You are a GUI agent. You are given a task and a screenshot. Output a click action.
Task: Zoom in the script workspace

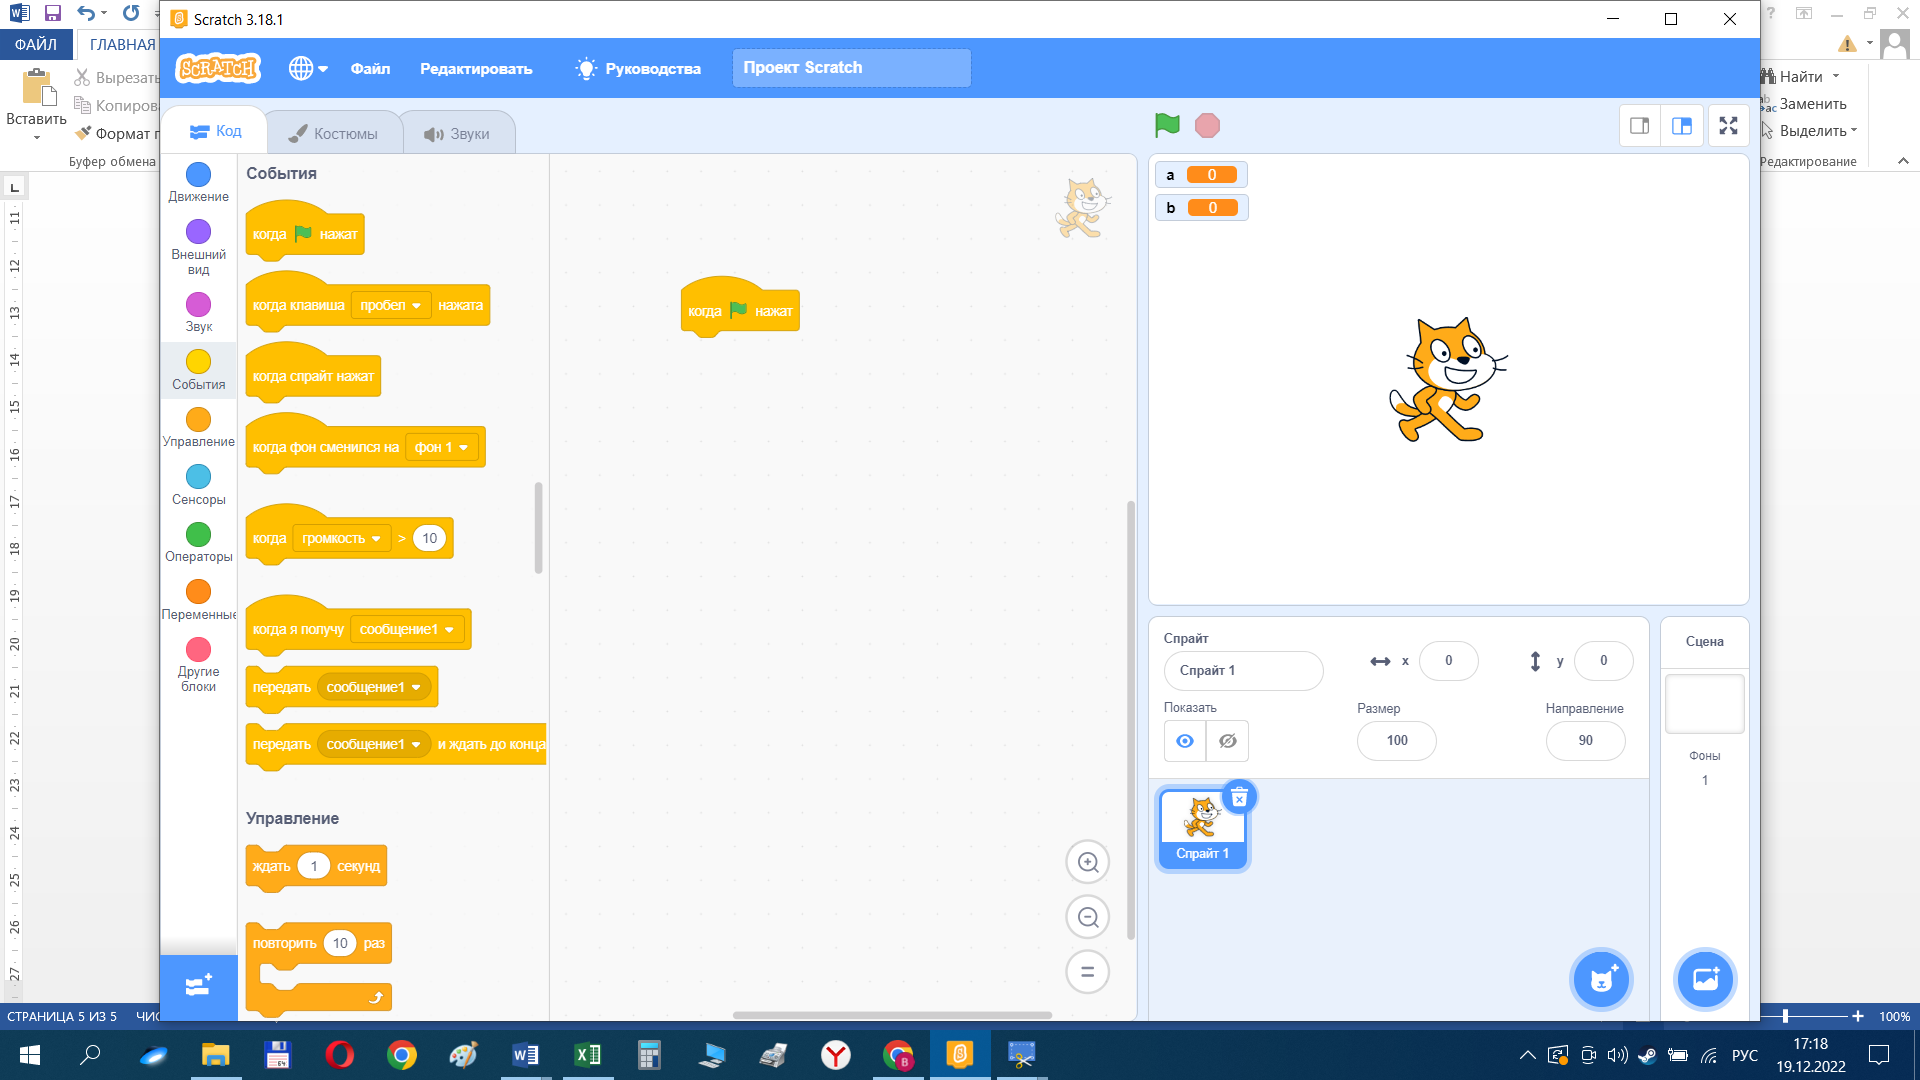1088,862
